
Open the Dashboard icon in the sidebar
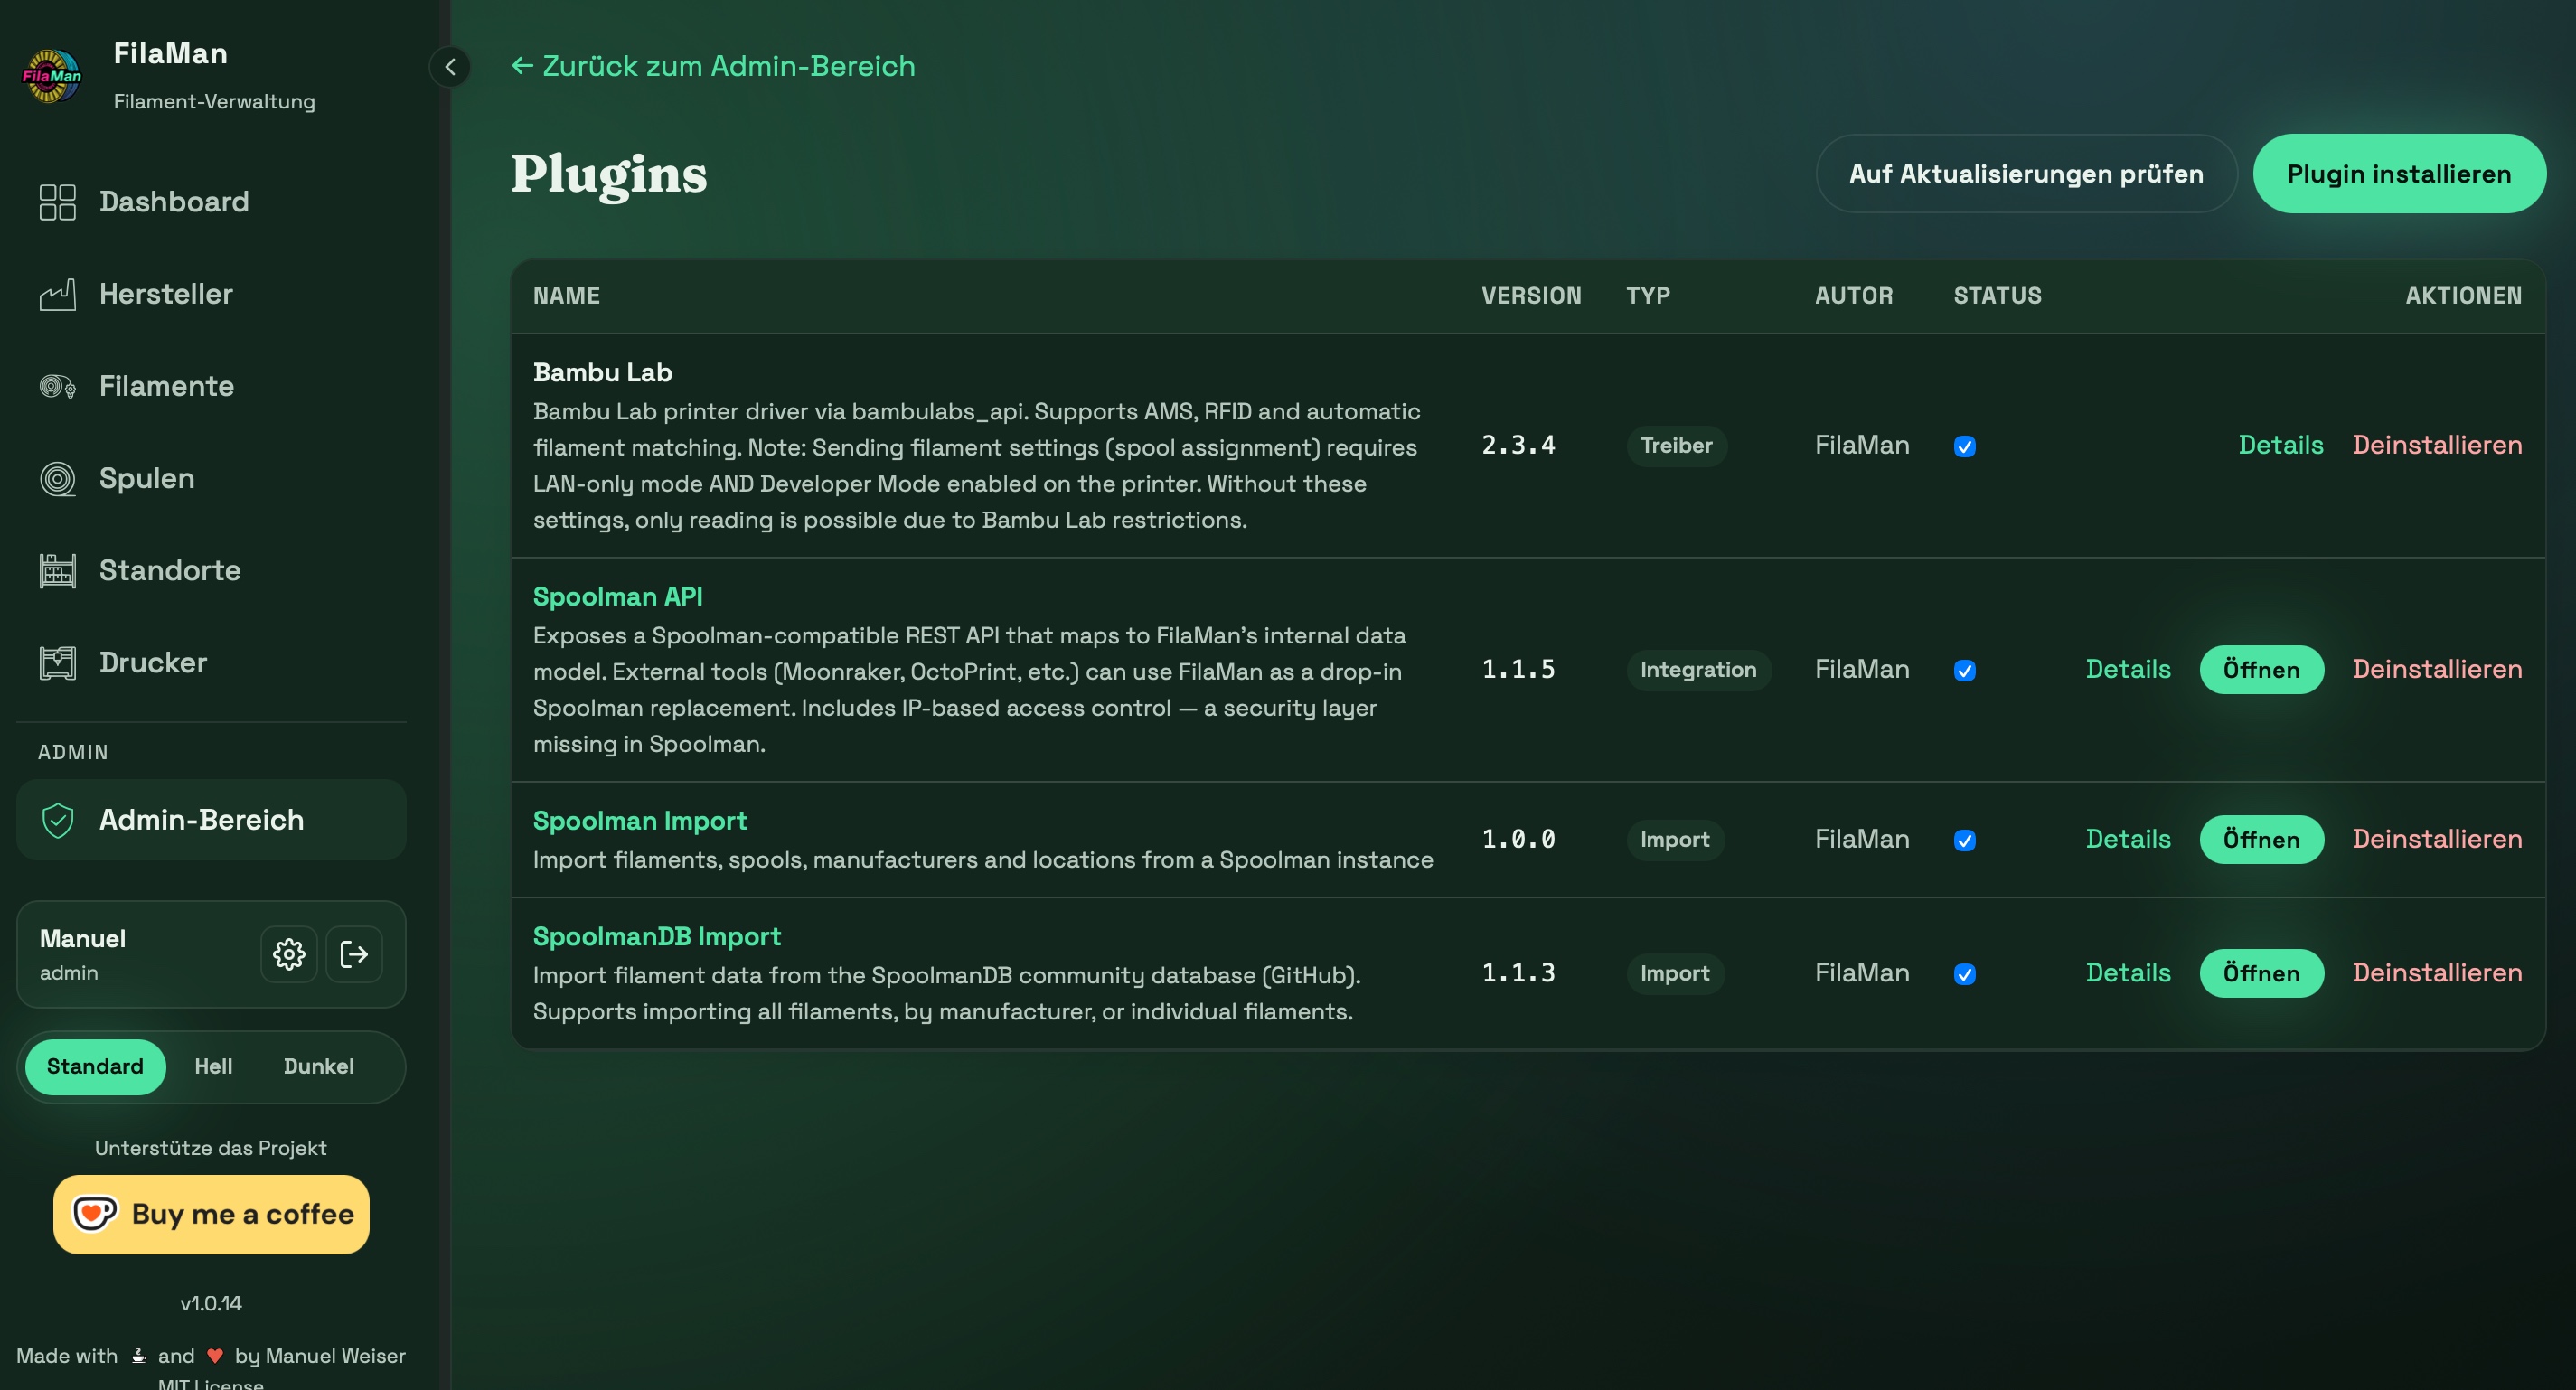click(x=57, y=202)
